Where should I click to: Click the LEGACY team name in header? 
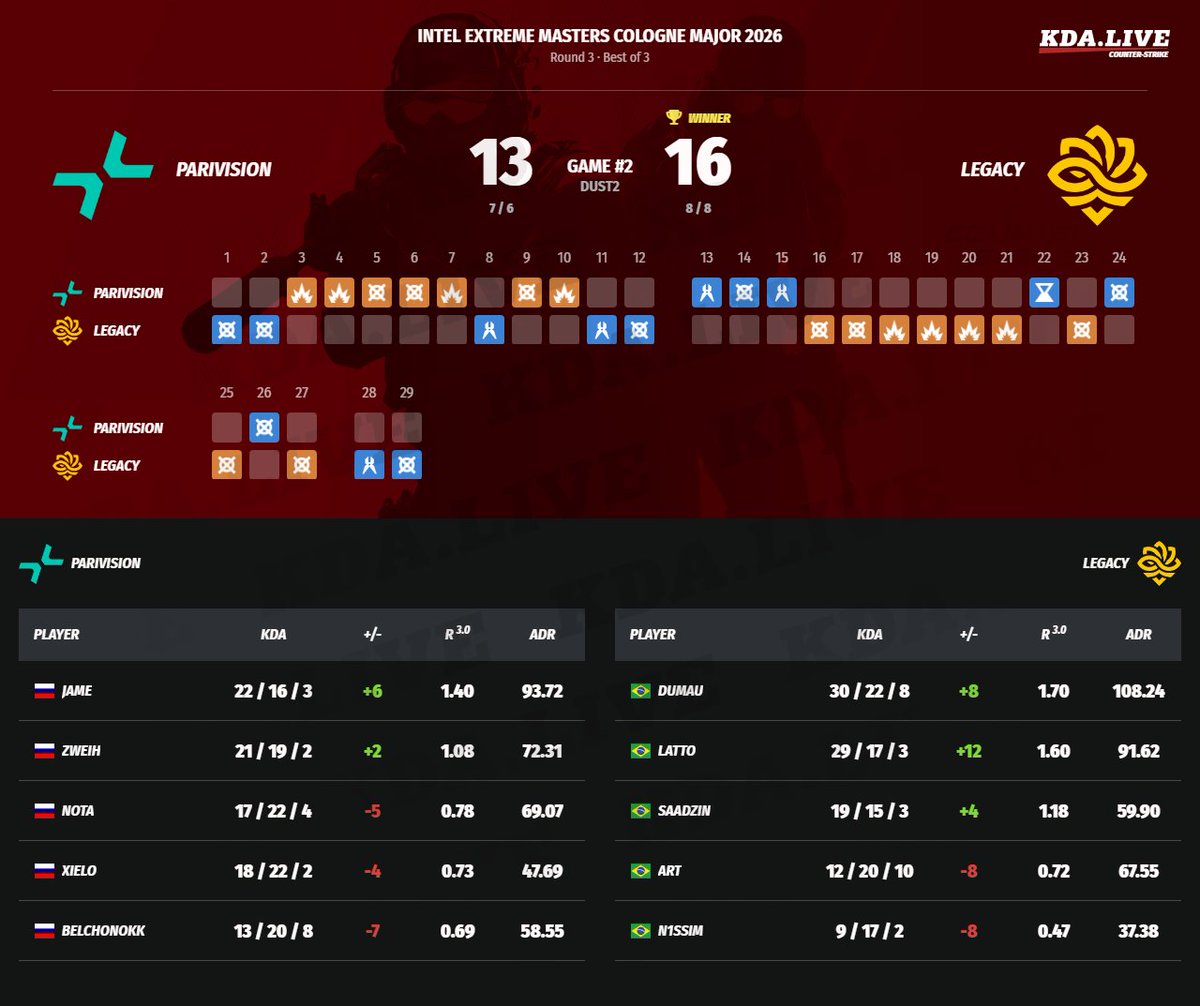[992, 169]
